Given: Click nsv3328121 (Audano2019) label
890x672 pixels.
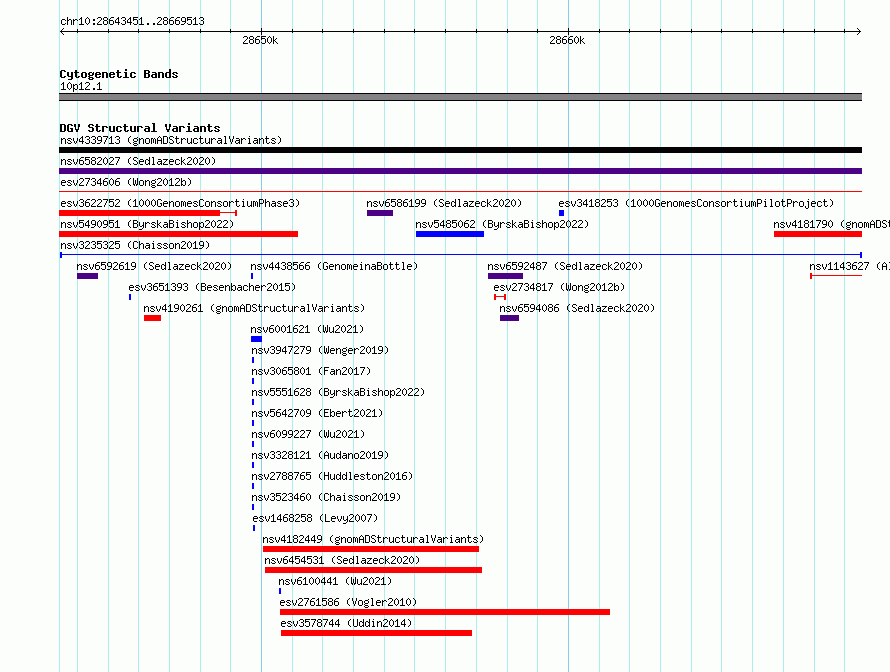Looking at the screenshot, I should (320, 455).
